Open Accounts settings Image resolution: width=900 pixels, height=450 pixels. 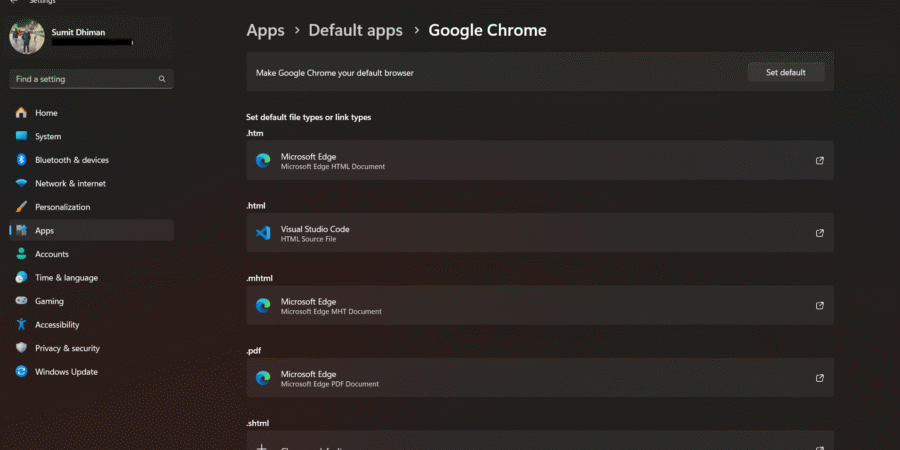coord(91,254)
